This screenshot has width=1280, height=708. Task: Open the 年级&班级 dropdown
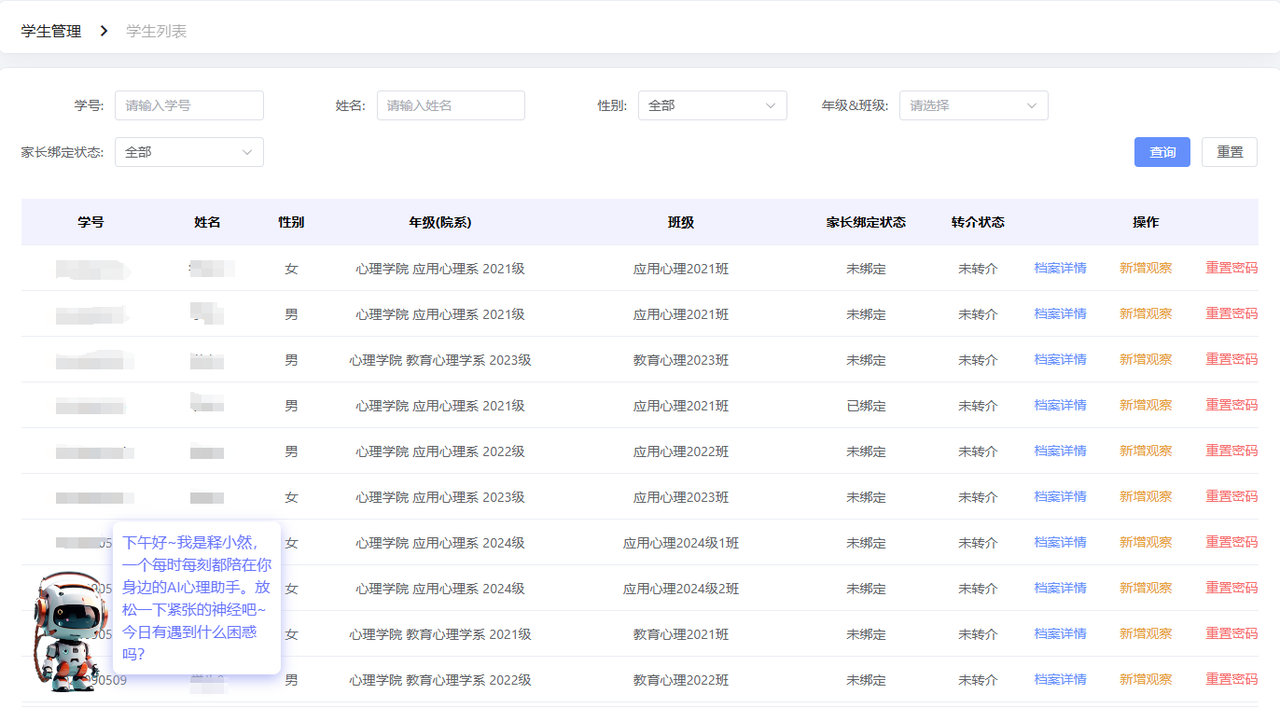[x=974, y=105]
